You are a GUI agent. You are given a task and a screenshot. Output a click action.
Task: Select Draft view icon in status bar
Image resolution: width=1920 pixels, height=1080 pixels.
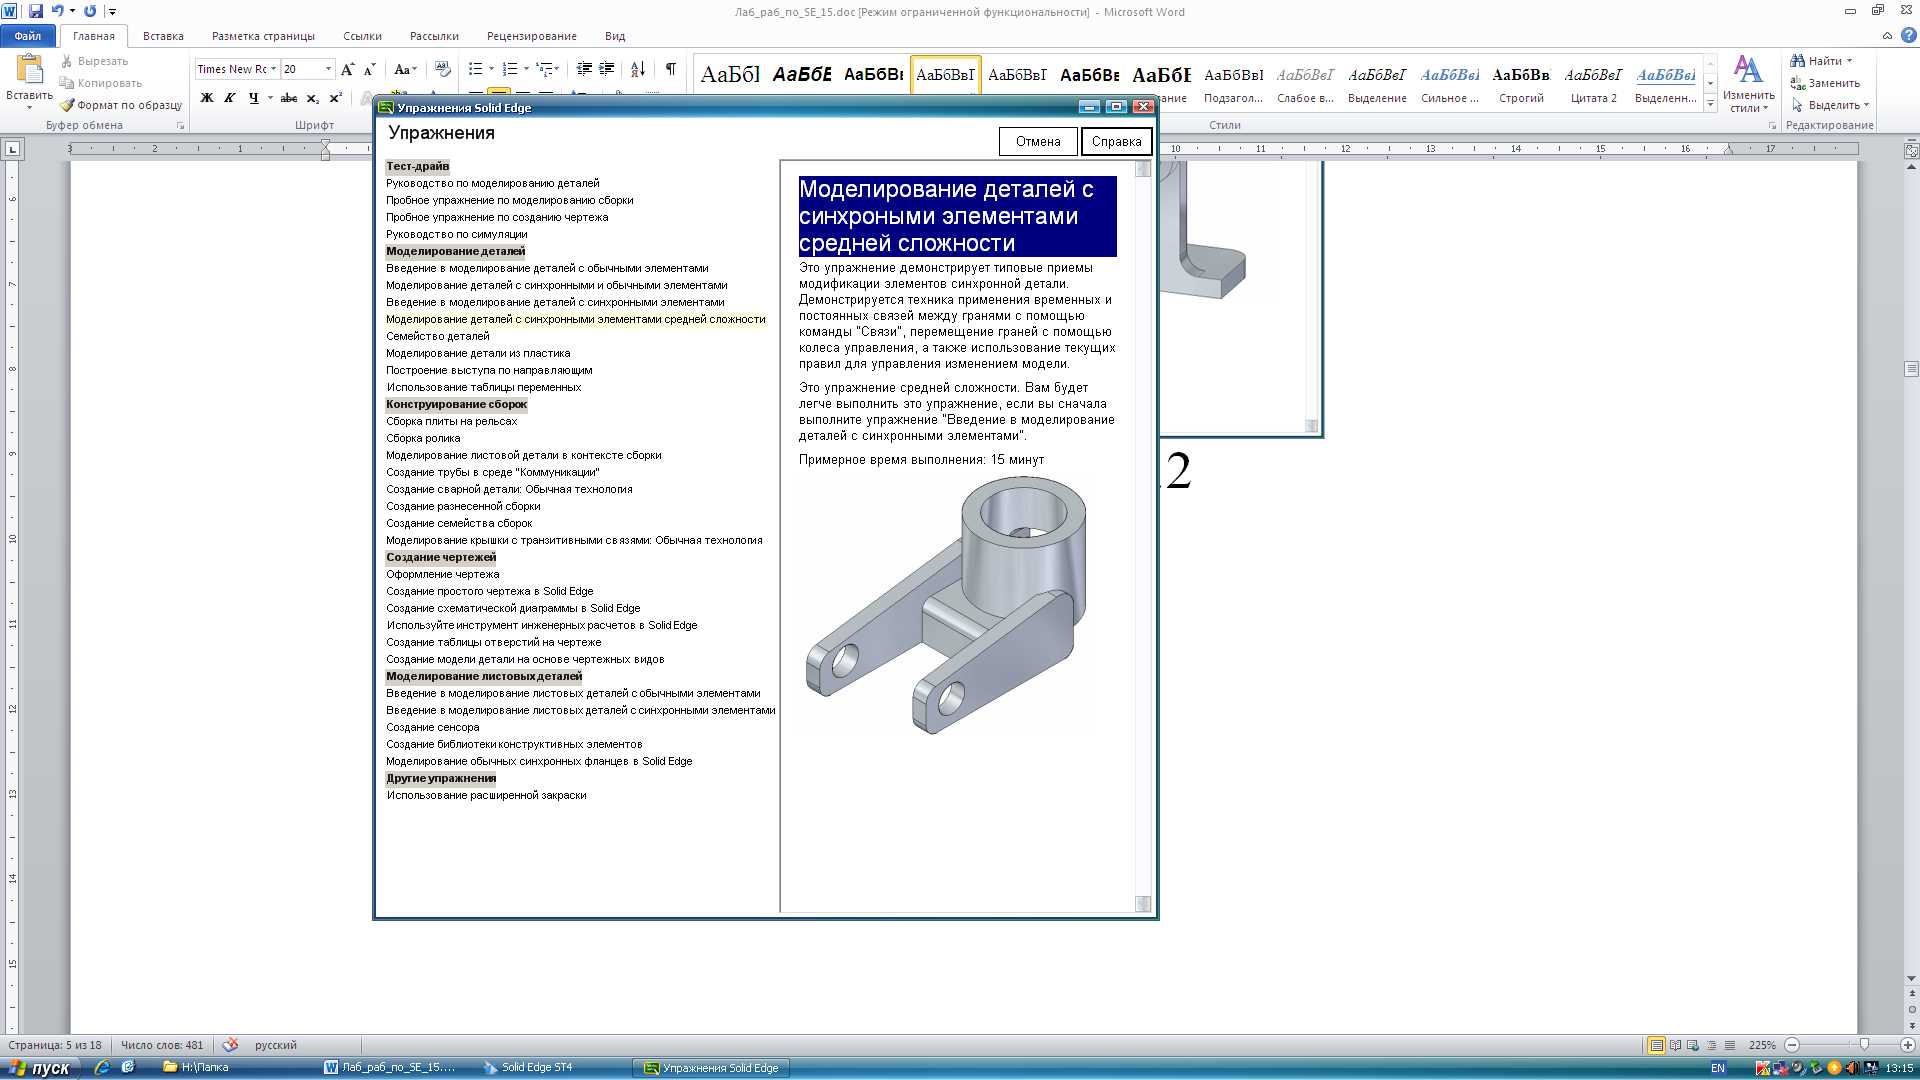point(1729,1045)
